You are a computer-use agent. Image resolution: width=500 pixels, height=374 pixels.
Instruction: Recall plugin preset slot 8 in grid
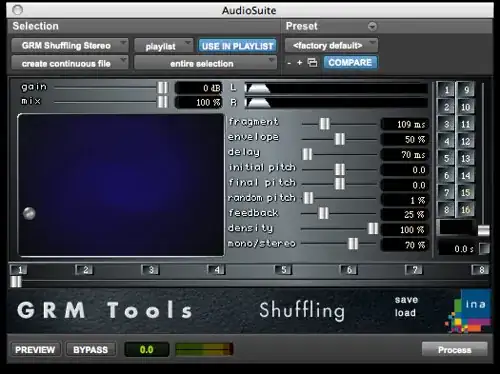[x=446, y=210]
